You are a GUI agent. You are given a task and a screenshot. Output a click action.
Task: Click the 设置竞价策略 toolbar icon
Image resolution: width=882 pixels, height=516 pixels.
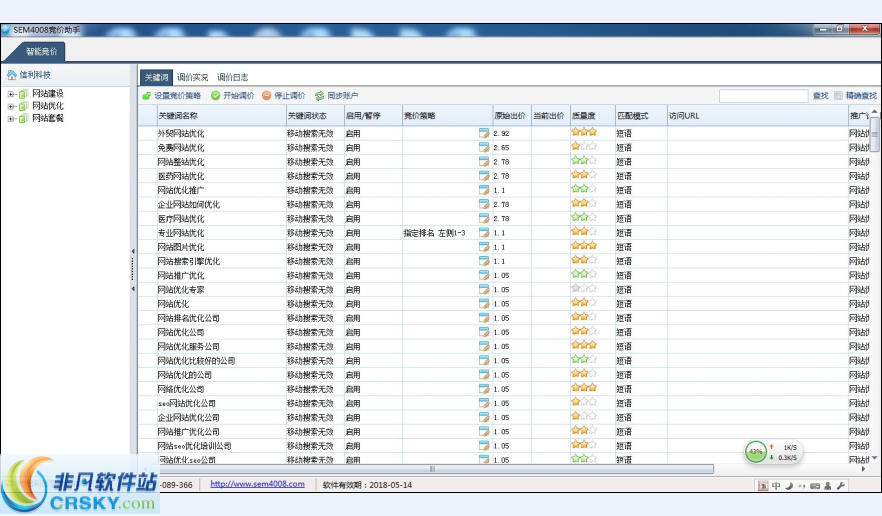click(x=147, y=96)
